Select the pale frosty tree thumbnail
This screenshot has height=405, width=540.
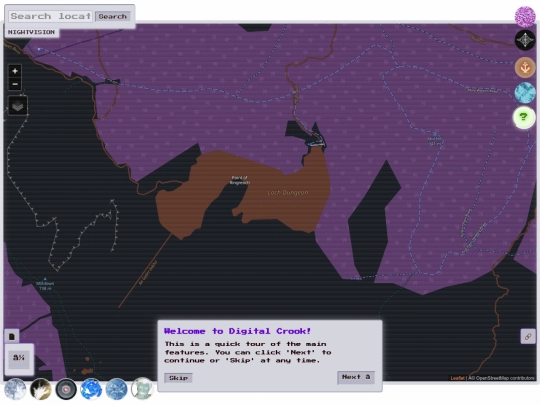tap(15, 389)
